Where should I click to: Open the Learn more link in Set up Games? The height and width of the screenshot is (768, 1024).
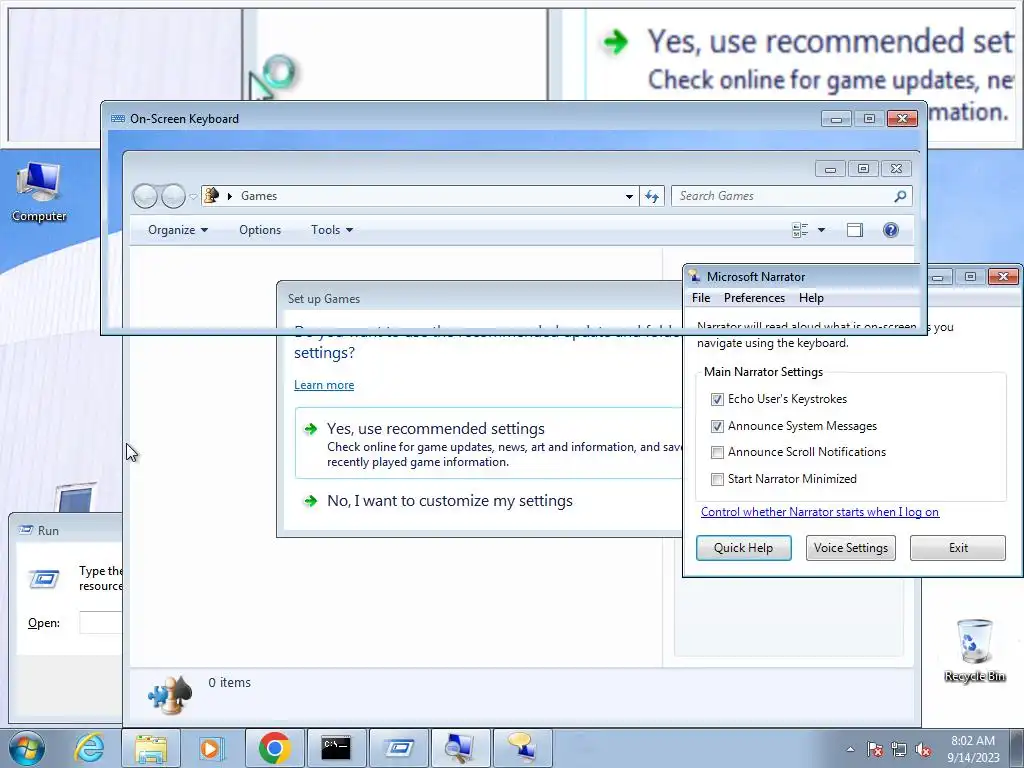coord(324,385)
